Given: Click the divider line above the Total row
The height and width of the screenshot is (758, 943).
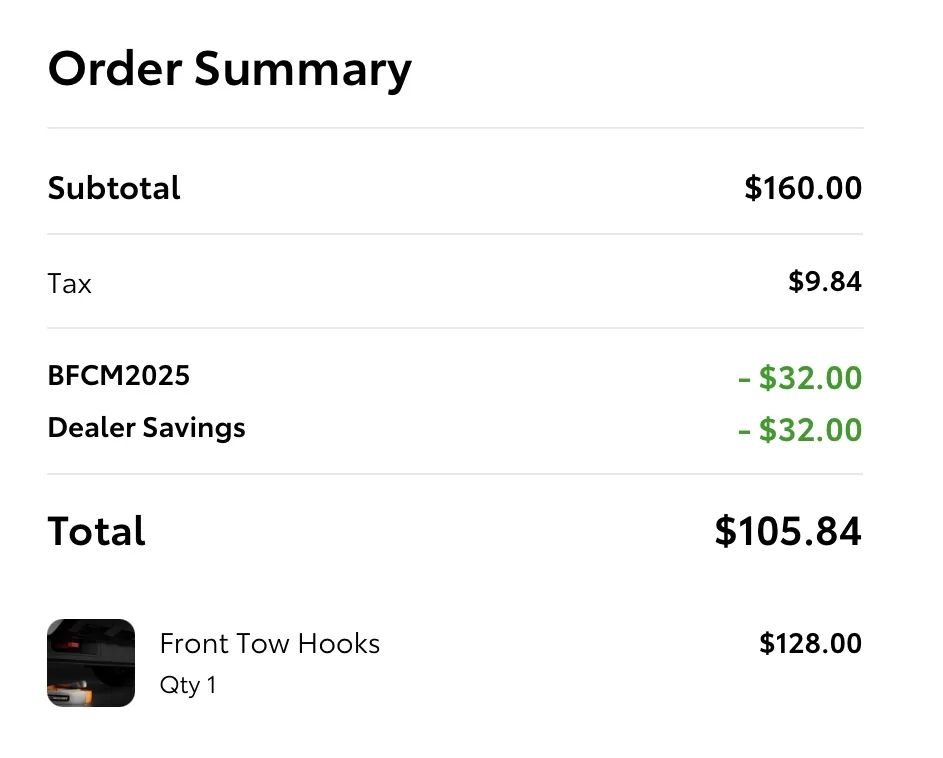Looking at the screenshot, I should (x=455, y=474).
